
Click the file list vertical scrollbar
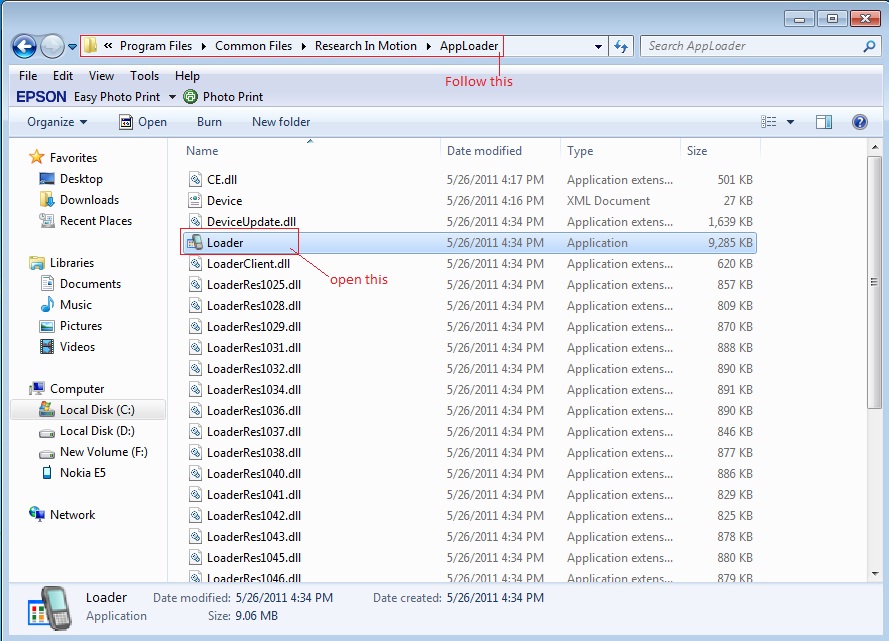[x=874, y=282]
